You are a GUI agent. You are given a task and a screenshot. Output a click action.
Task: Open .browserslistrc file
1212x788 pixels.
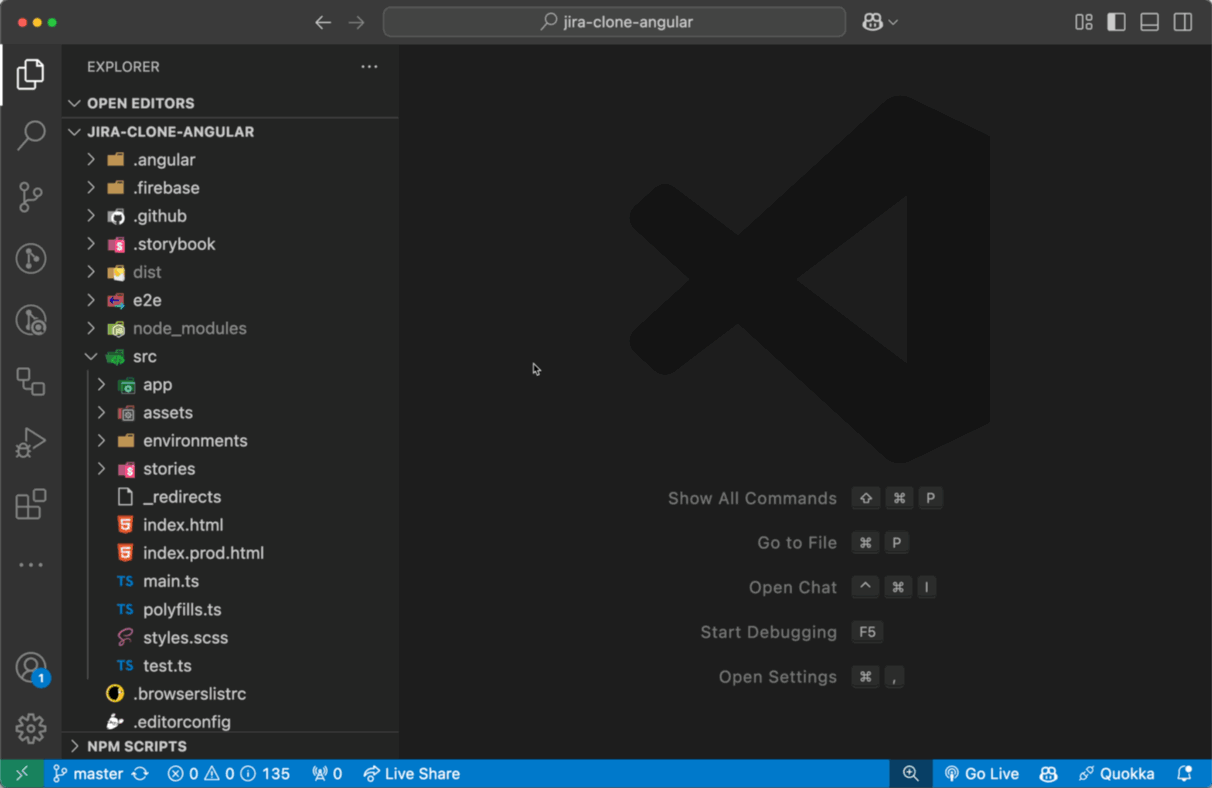(230, 694)
